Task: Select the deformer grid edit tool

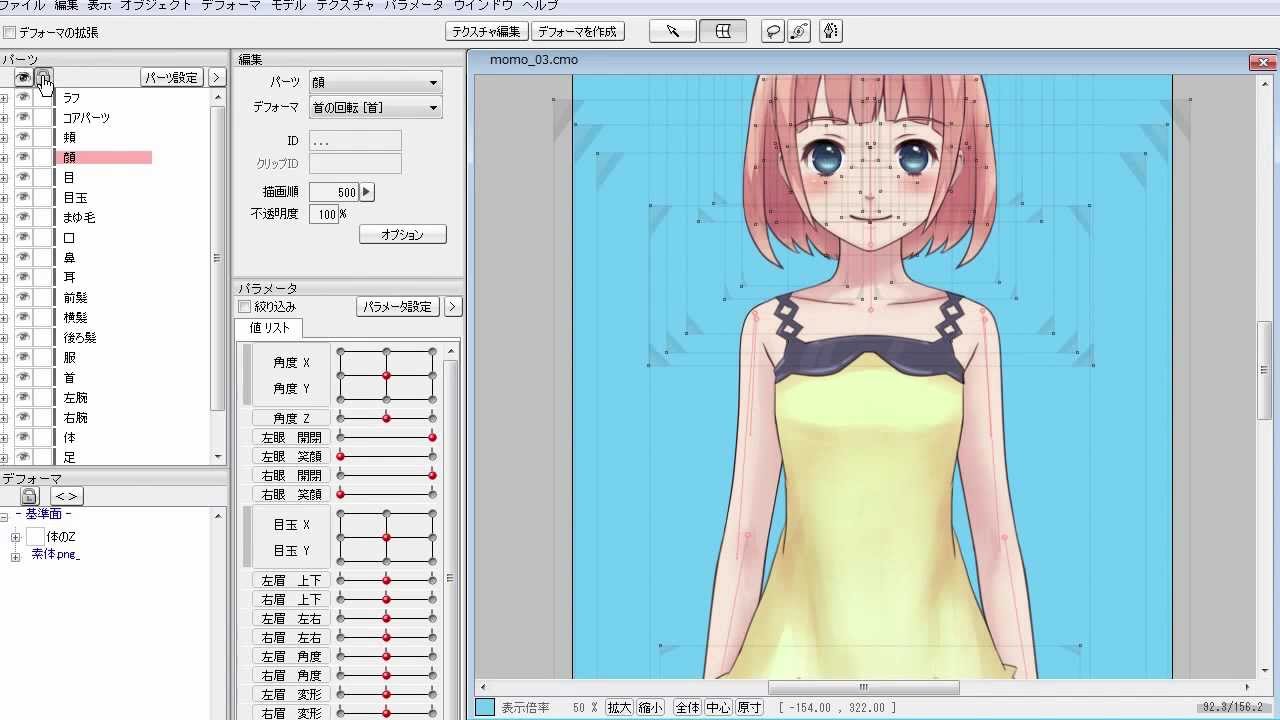Action: pos(722,31)
